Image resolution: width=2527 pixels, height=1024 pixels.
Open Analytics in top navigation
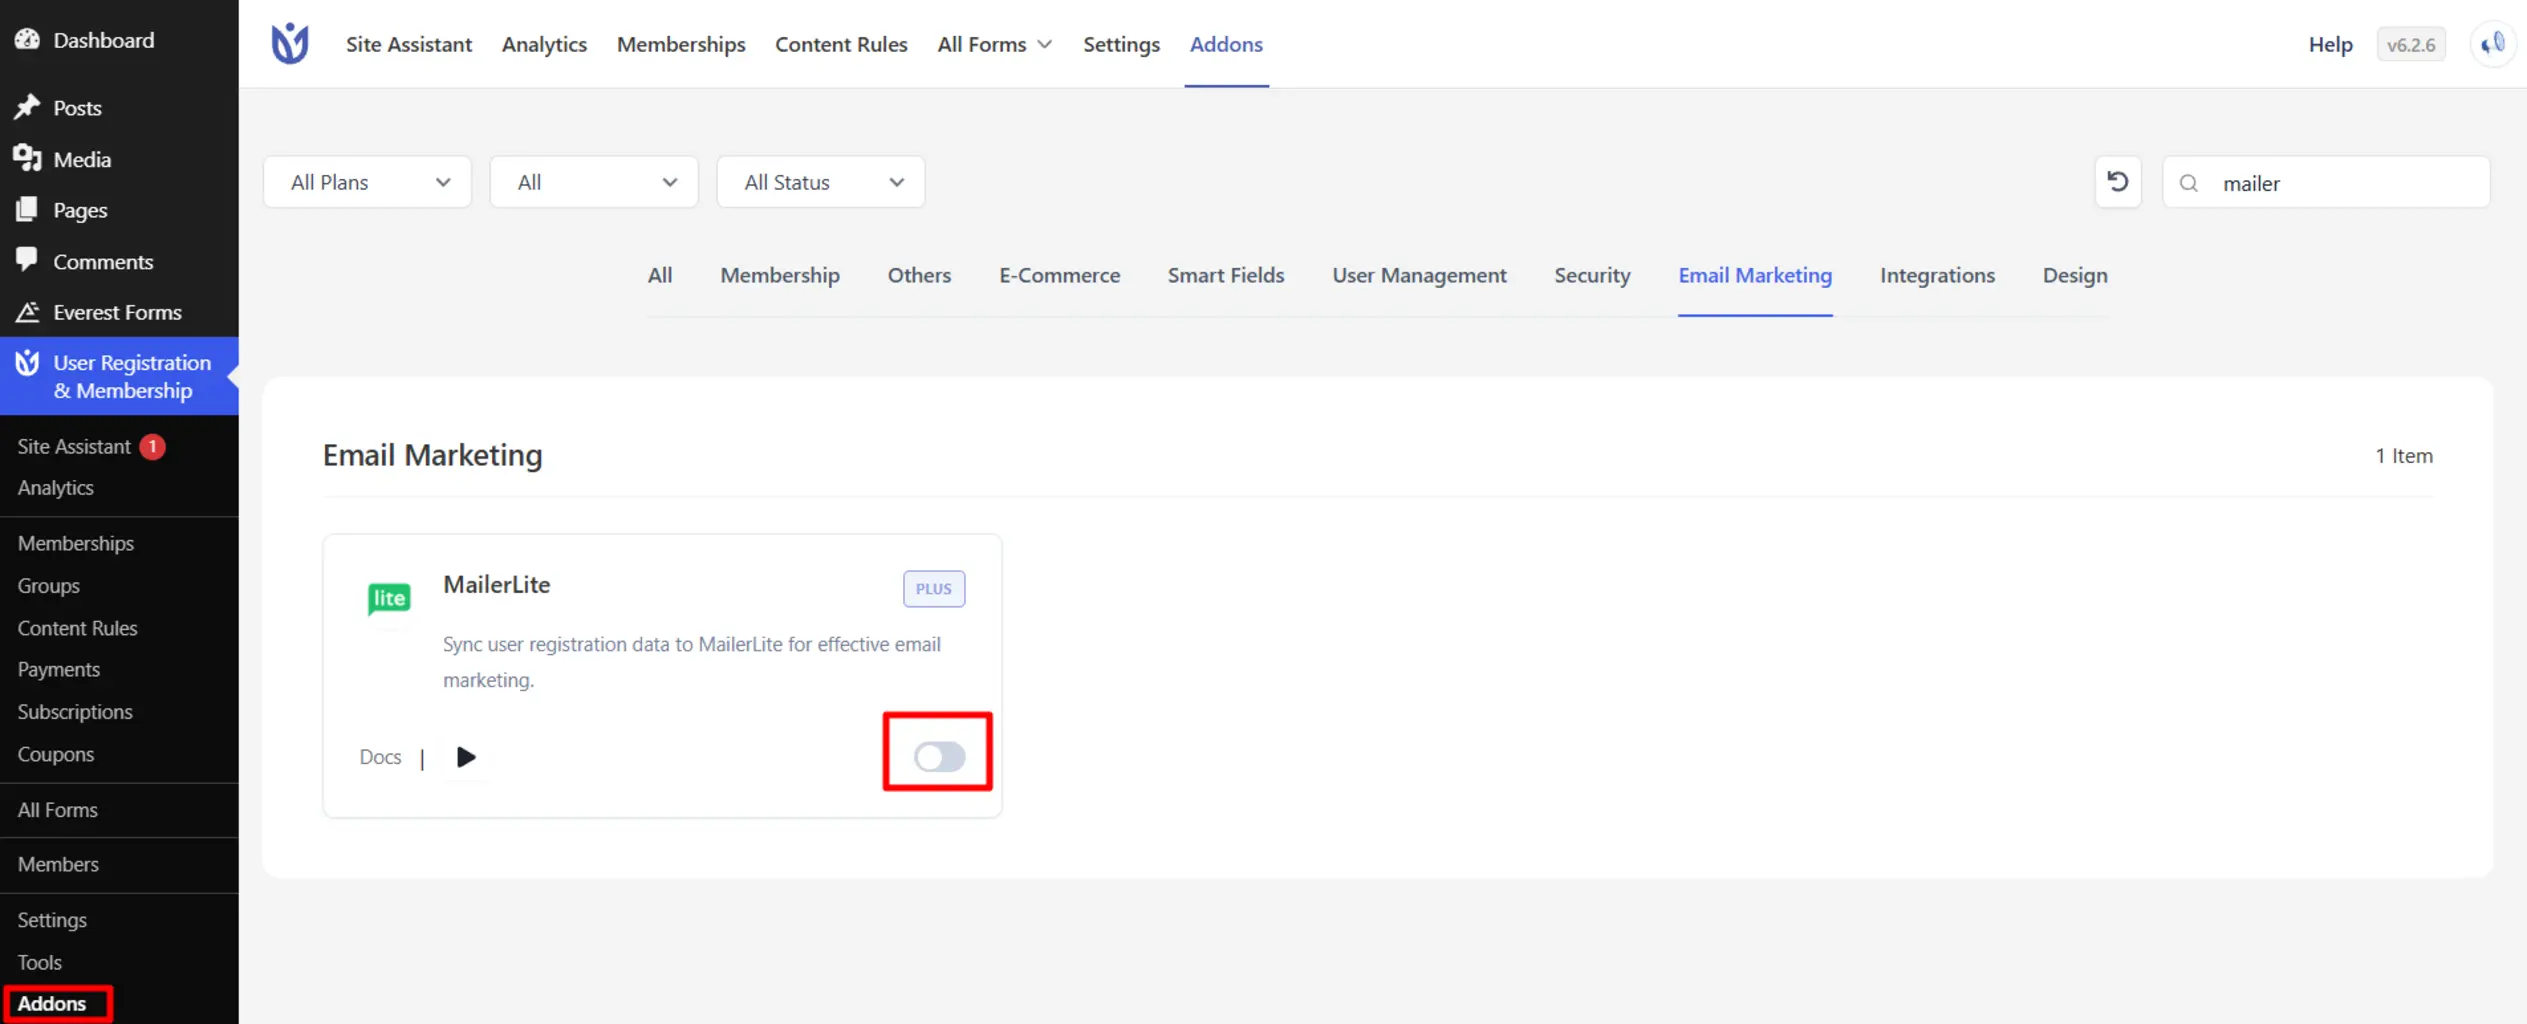pos(544,44)
